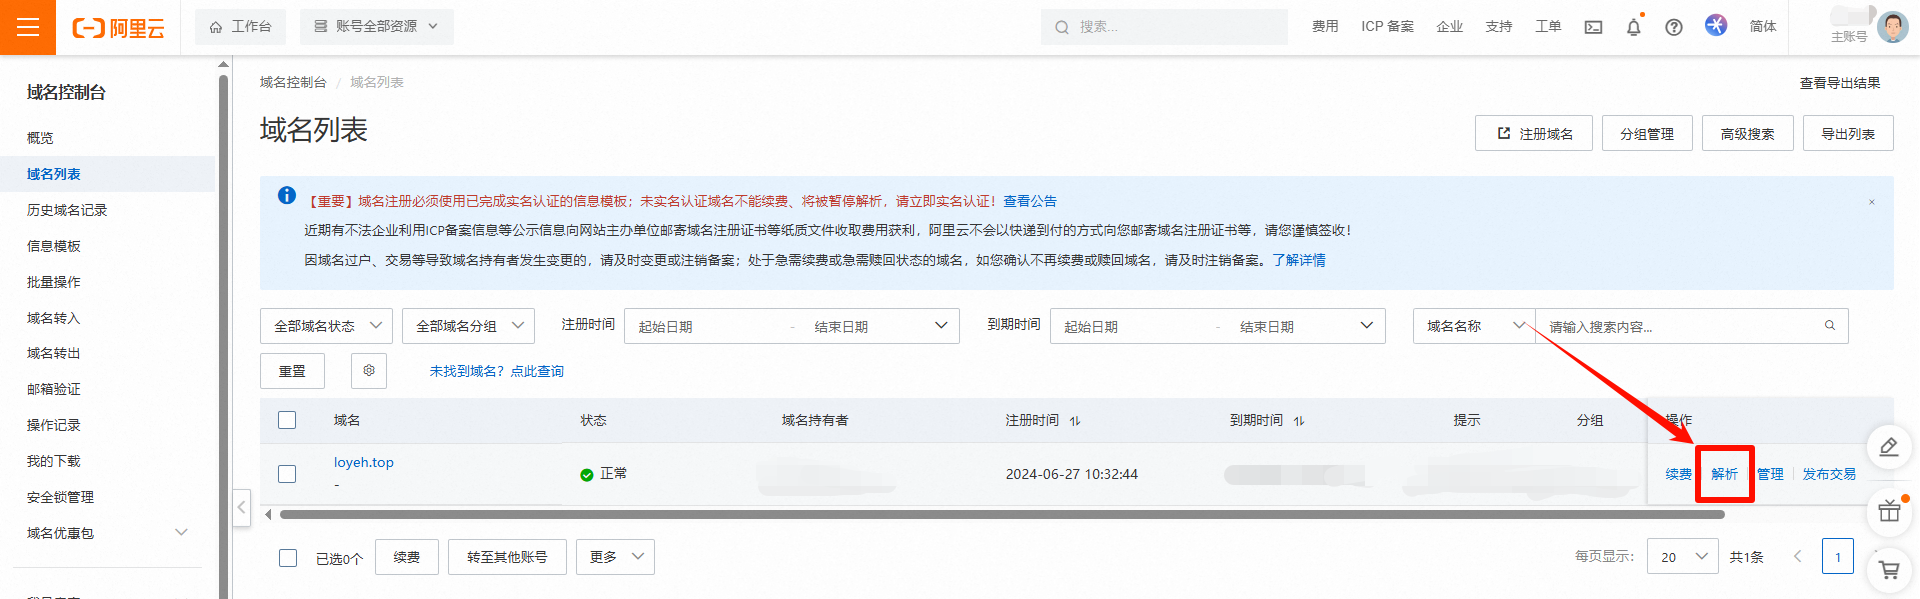
Task: Go to previous page arrow
Action: coord(1797,557)
